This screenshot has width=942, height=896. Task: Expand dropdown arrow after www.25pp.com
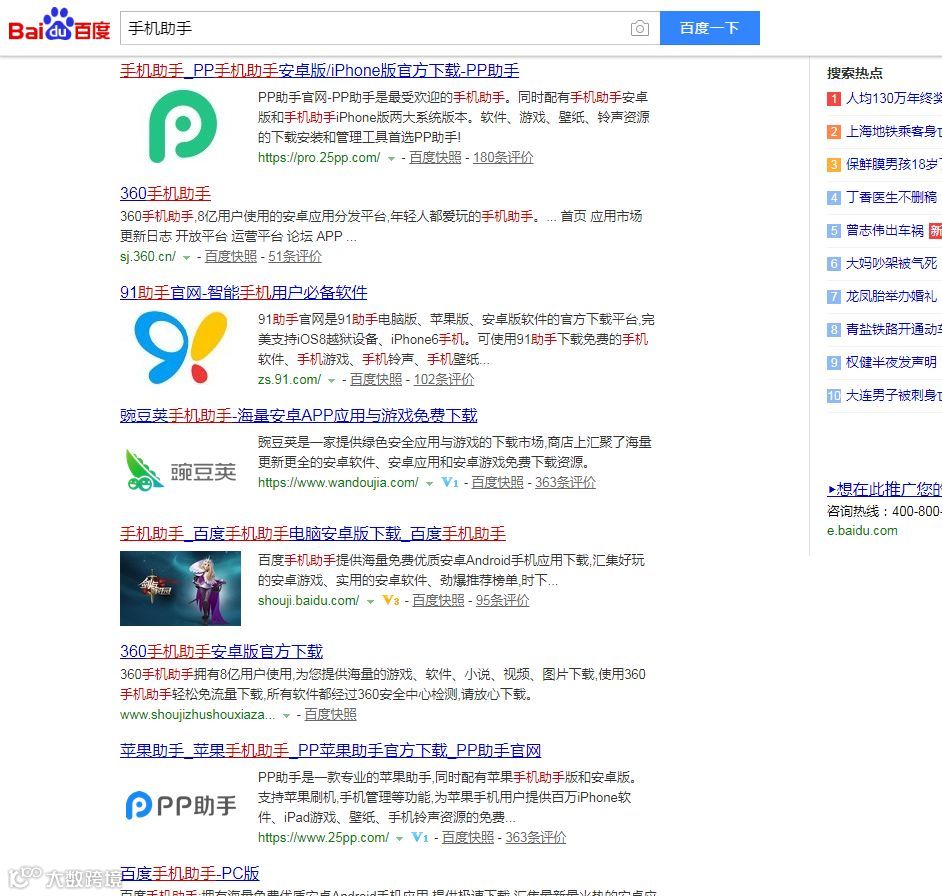(x=400, y=839)
